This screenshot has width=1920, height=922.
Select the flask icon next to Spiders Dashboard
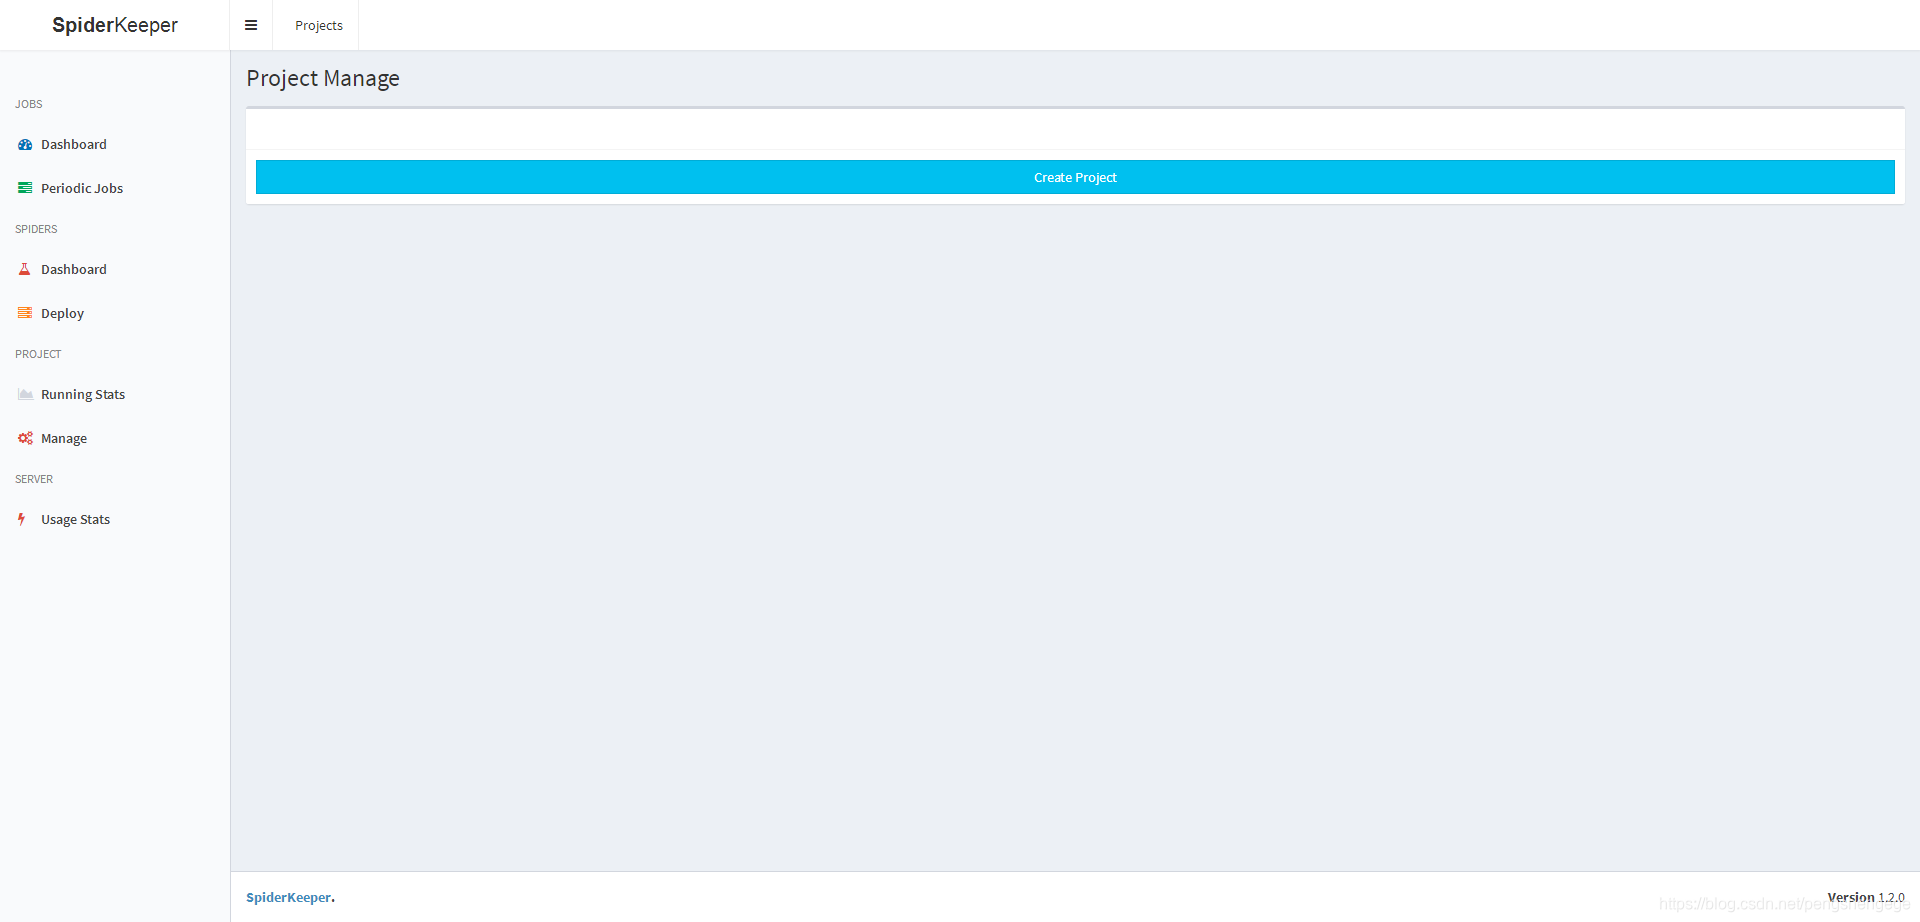tap(24, 269)
